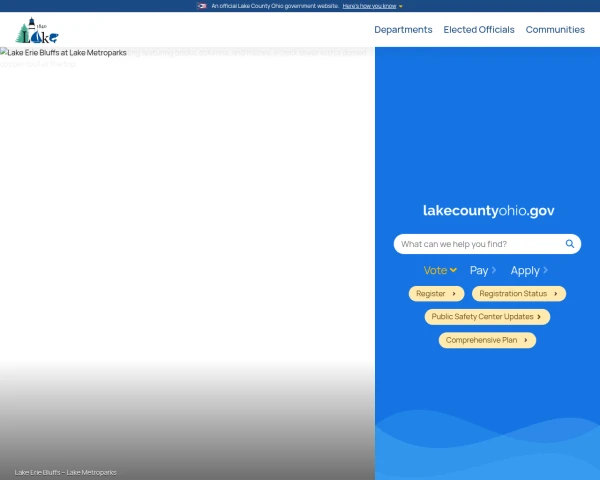Open Public Safety Center Updates
The image size is (600, 480).
[487, 317]
